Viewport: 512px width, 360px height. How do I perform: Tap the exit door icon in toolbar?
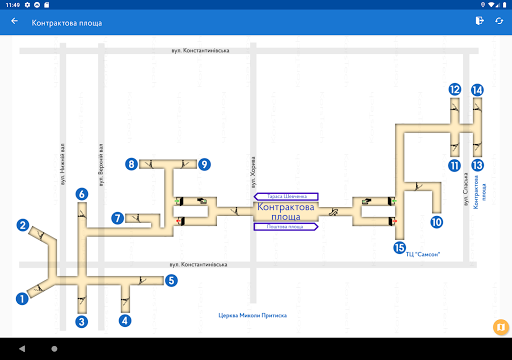479,21
